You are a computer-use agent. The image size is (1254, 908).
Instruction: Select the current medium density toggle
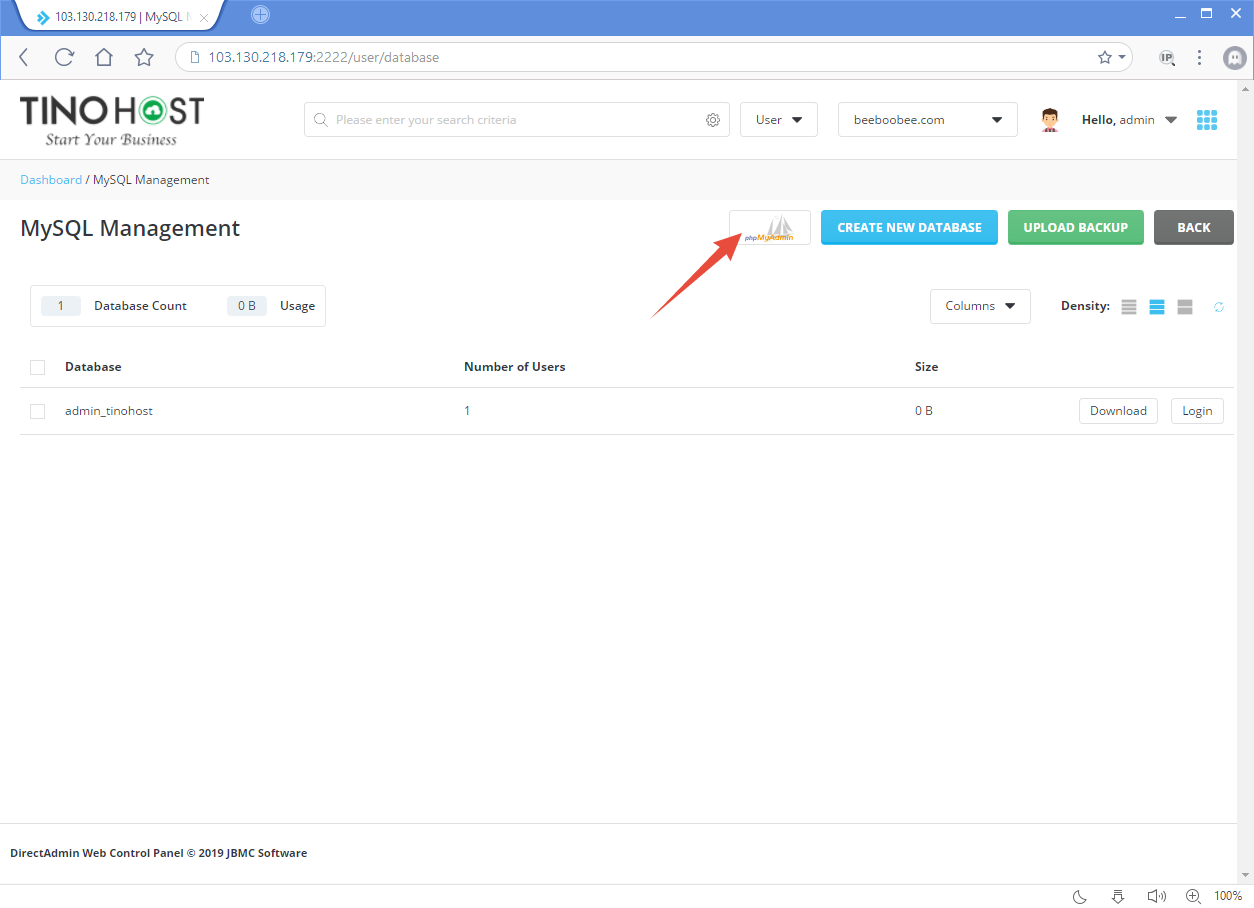(1156, 306)
